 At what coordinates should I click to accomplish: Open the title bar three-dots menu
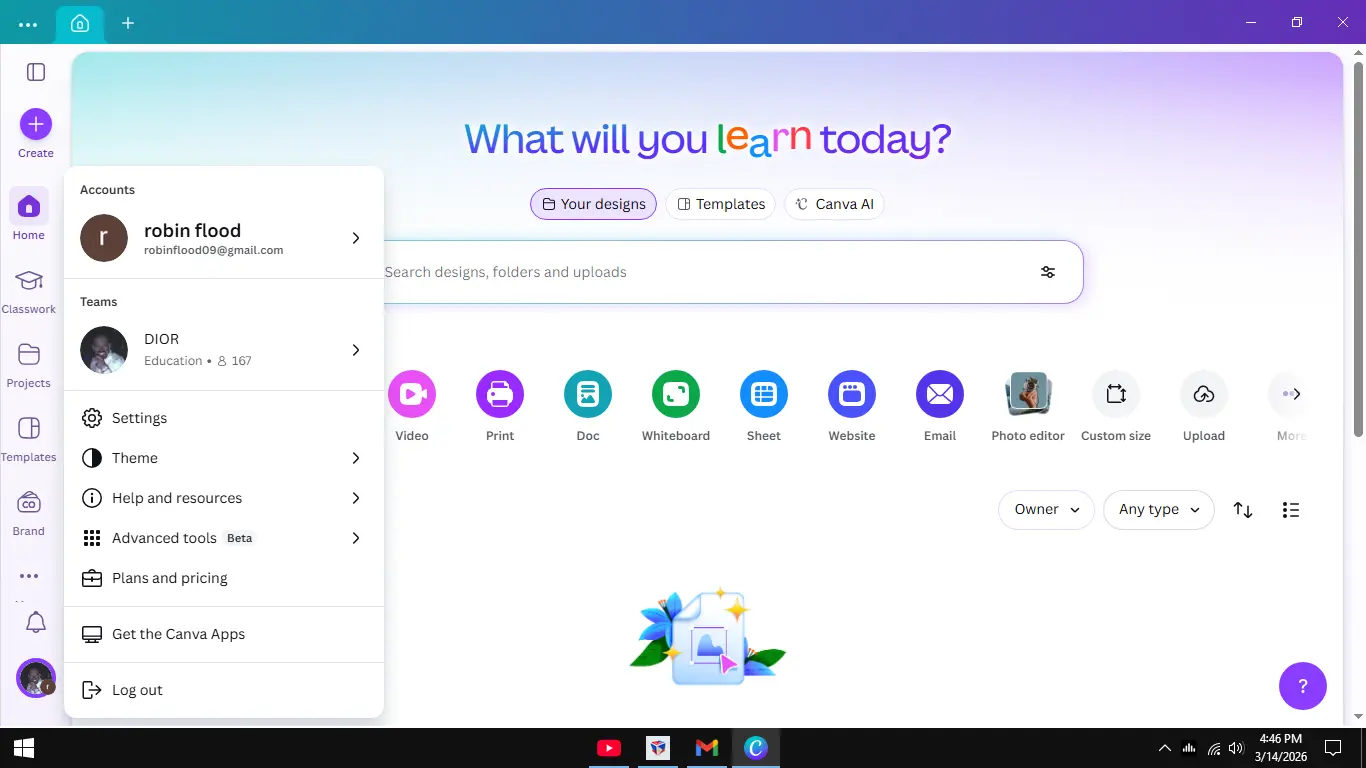pyautogui.click(x=28, y=24)
